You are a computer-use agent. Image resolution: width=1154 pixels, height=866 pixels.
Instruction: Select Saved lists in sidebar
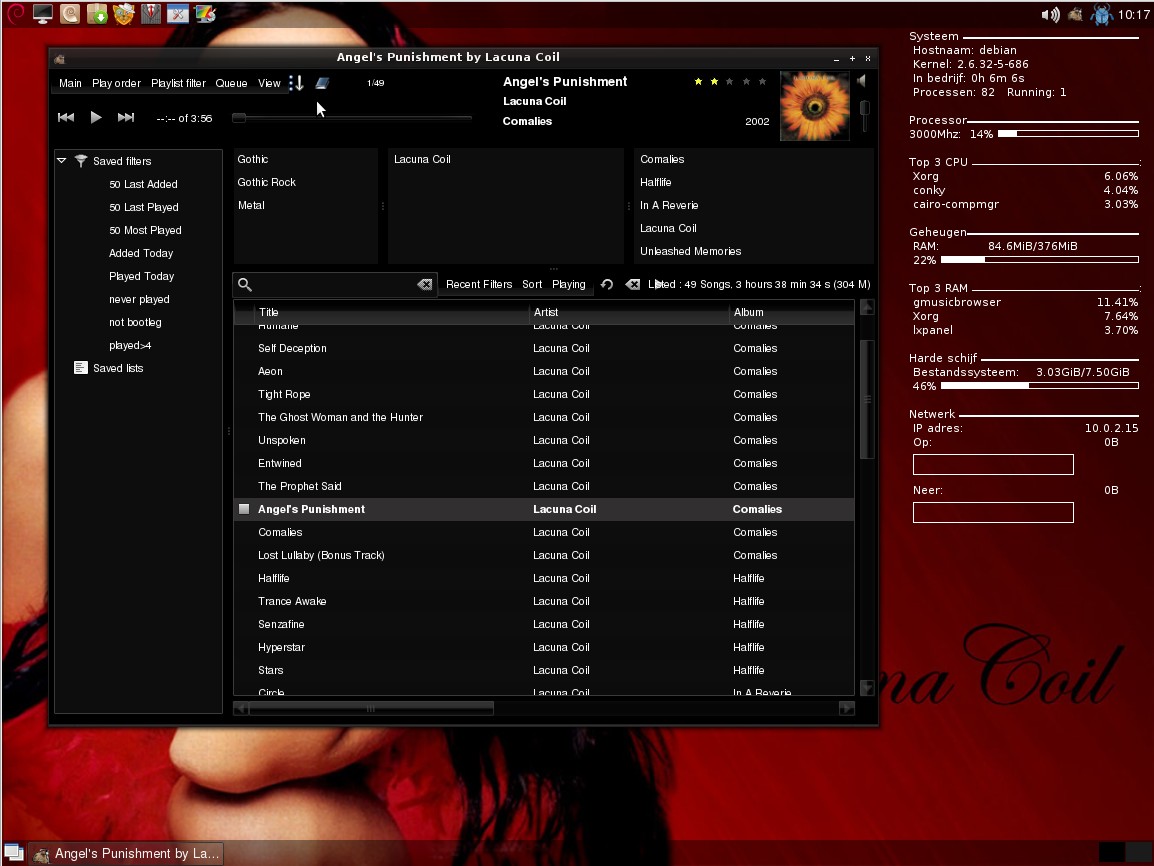click(118, 368)
